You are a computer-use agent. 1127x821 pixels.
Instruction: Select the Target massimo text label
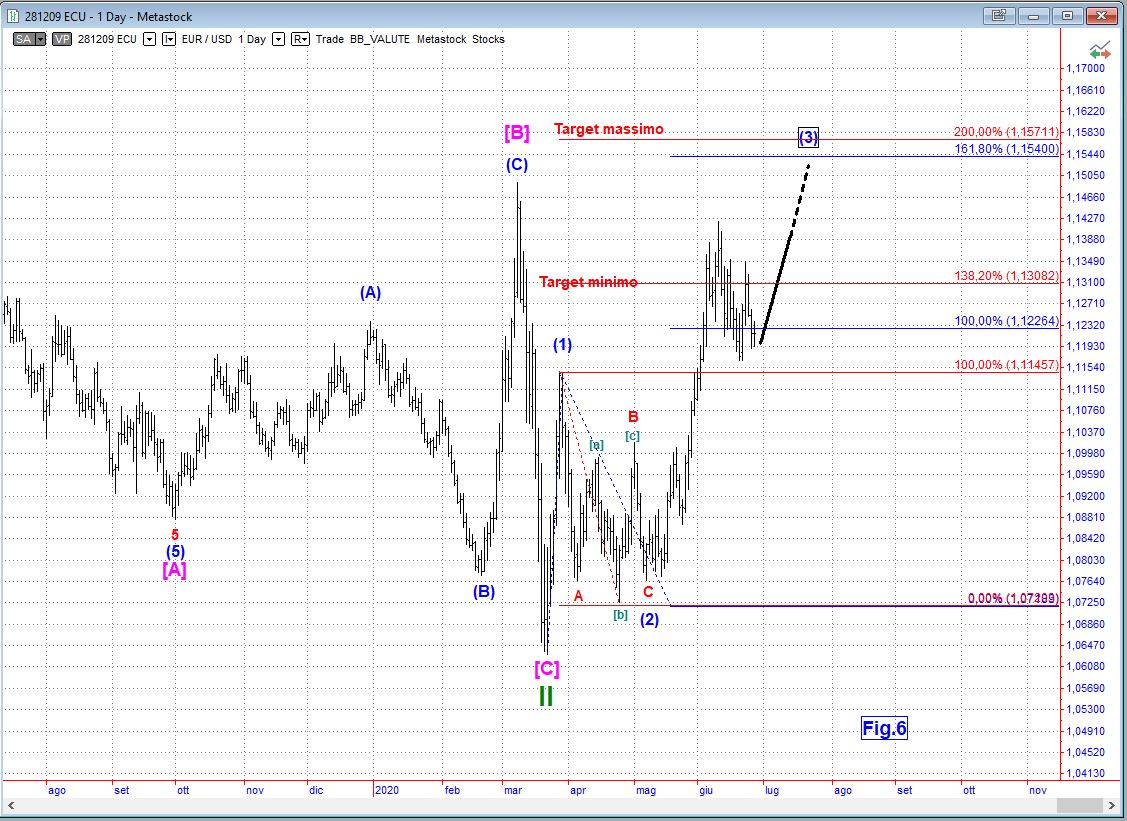(x=608, y=129)
